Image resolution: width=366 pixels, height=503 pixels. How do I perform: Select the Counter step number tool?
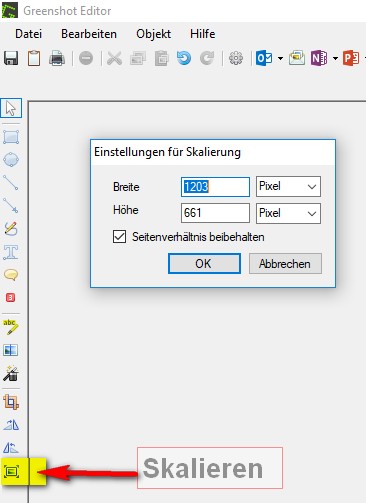11,297
